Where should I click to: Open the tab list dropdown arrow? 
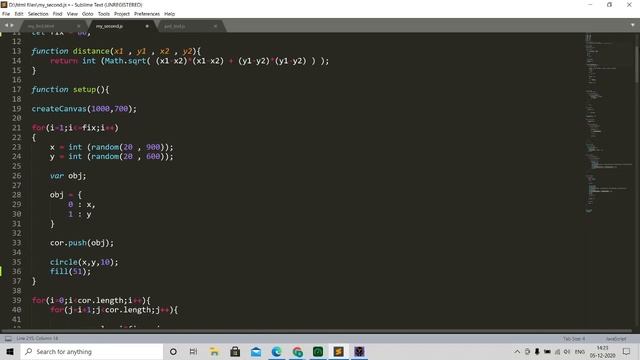pyautogui.click(x=633, y=25)
